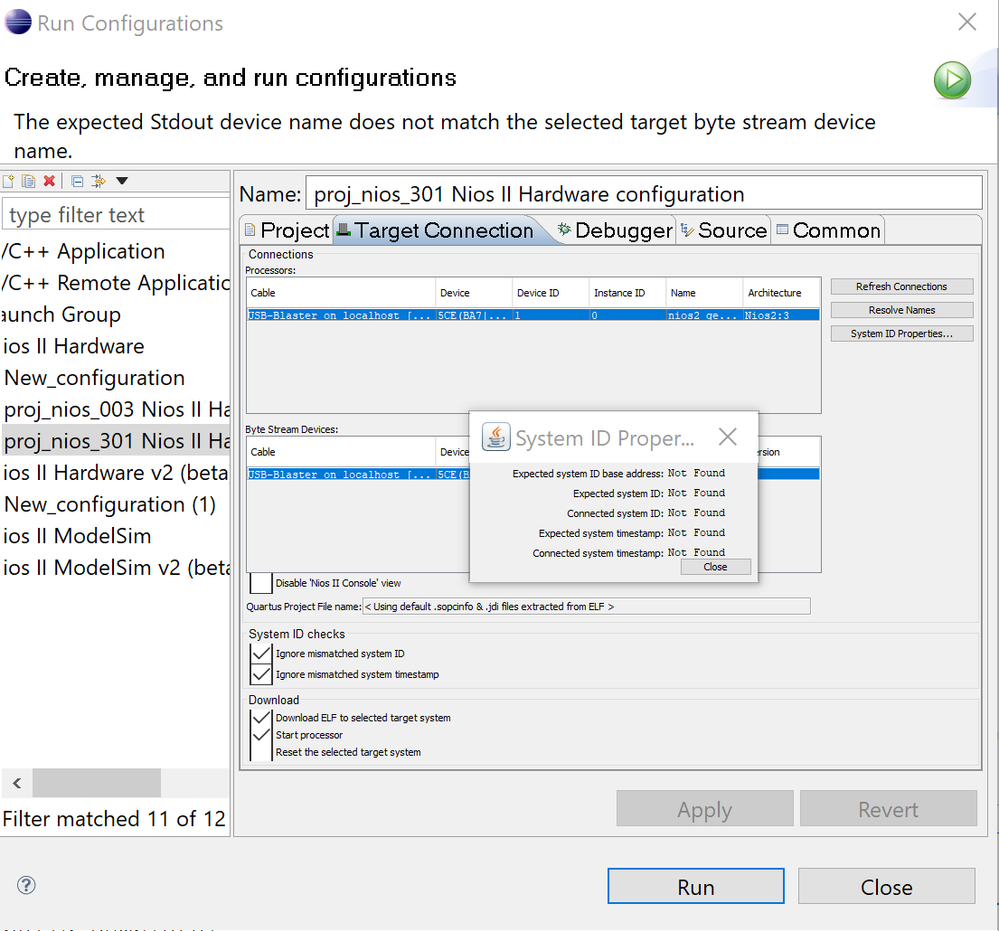Select proj_nios_003 Nios II configuration

[117, 409]
